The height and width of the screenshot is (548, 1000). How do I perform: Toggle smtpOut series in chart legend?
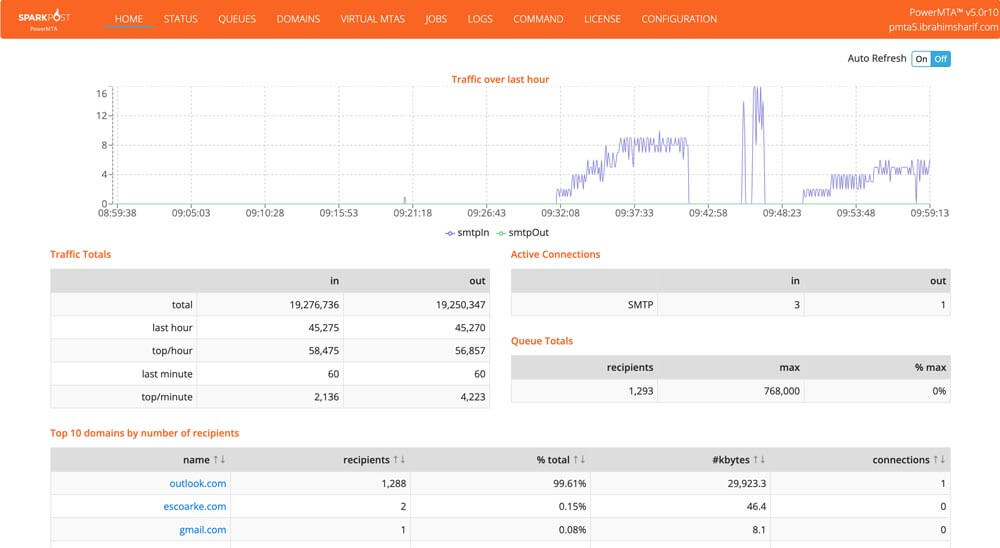(522, 233)
